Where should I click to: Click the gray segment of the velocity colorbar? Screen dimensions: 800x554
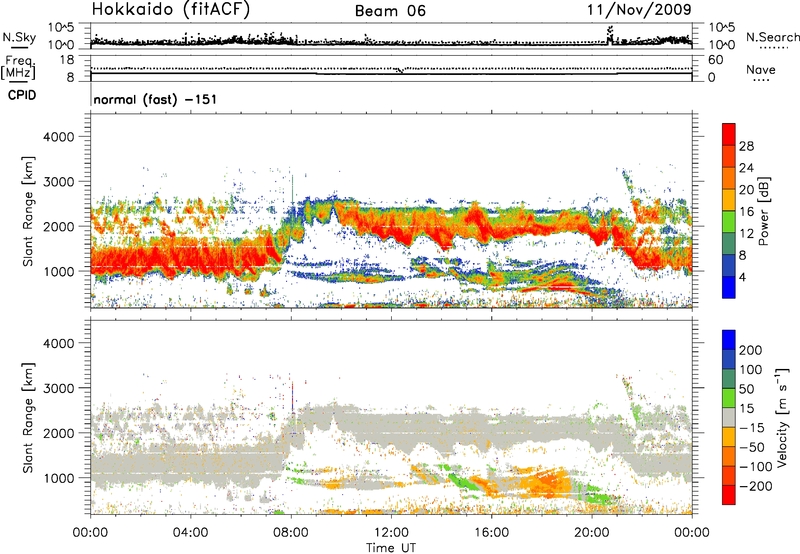pos(729,417)
